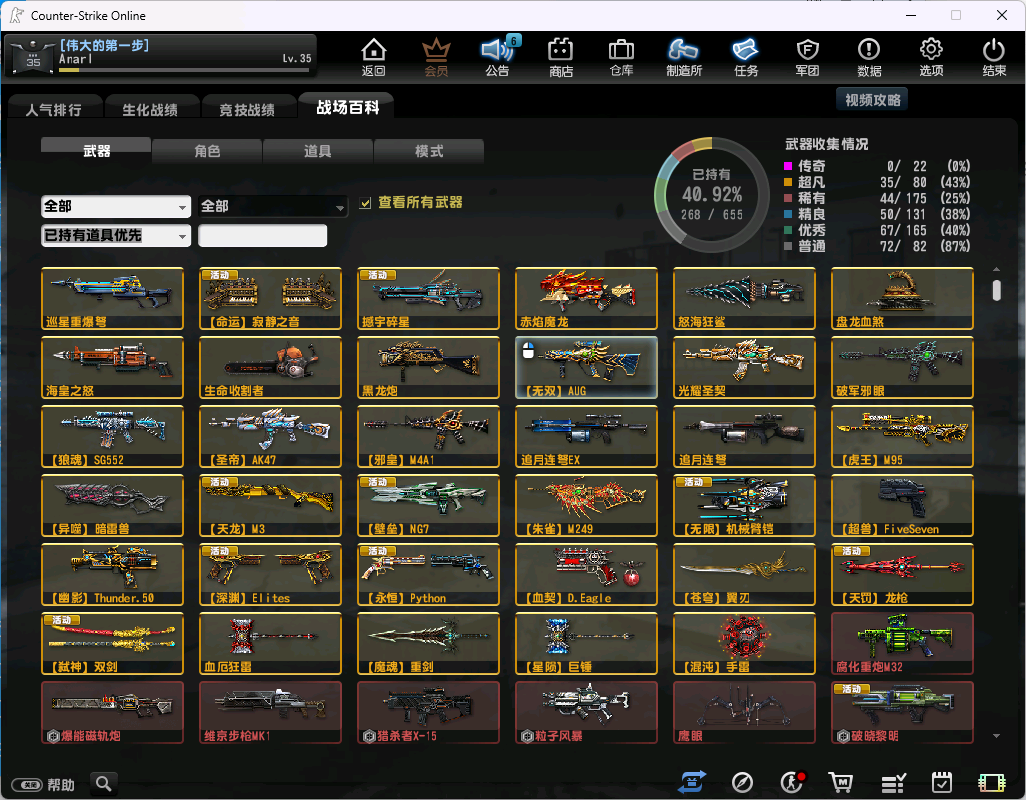Click the magnifier search icon beside 帮助
Screen dimensions: 1026x800
(x=103, y=783)
